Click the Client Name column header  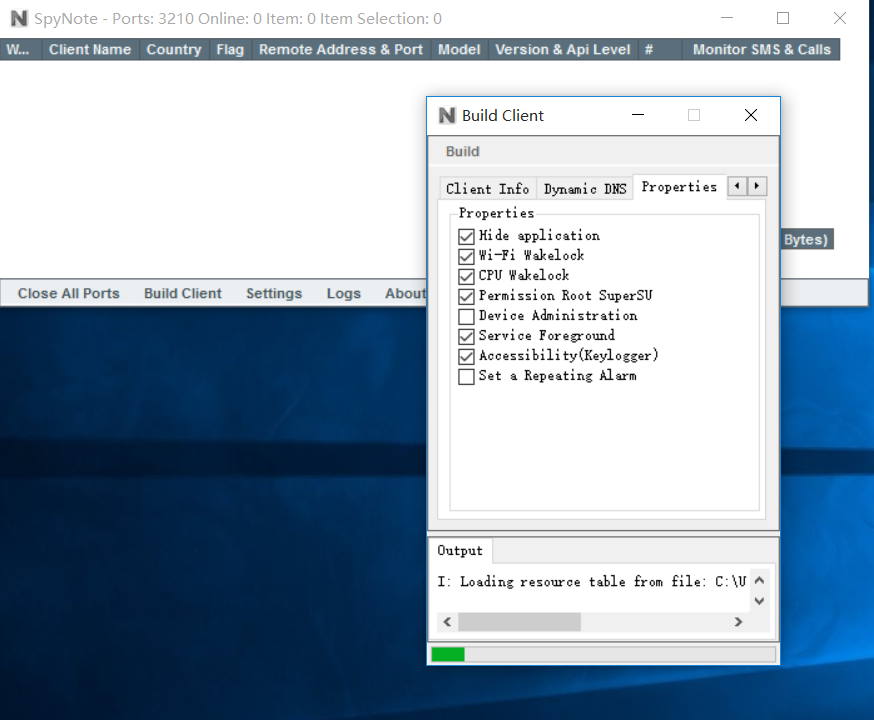pyautogui.click(x=90, y=50)
